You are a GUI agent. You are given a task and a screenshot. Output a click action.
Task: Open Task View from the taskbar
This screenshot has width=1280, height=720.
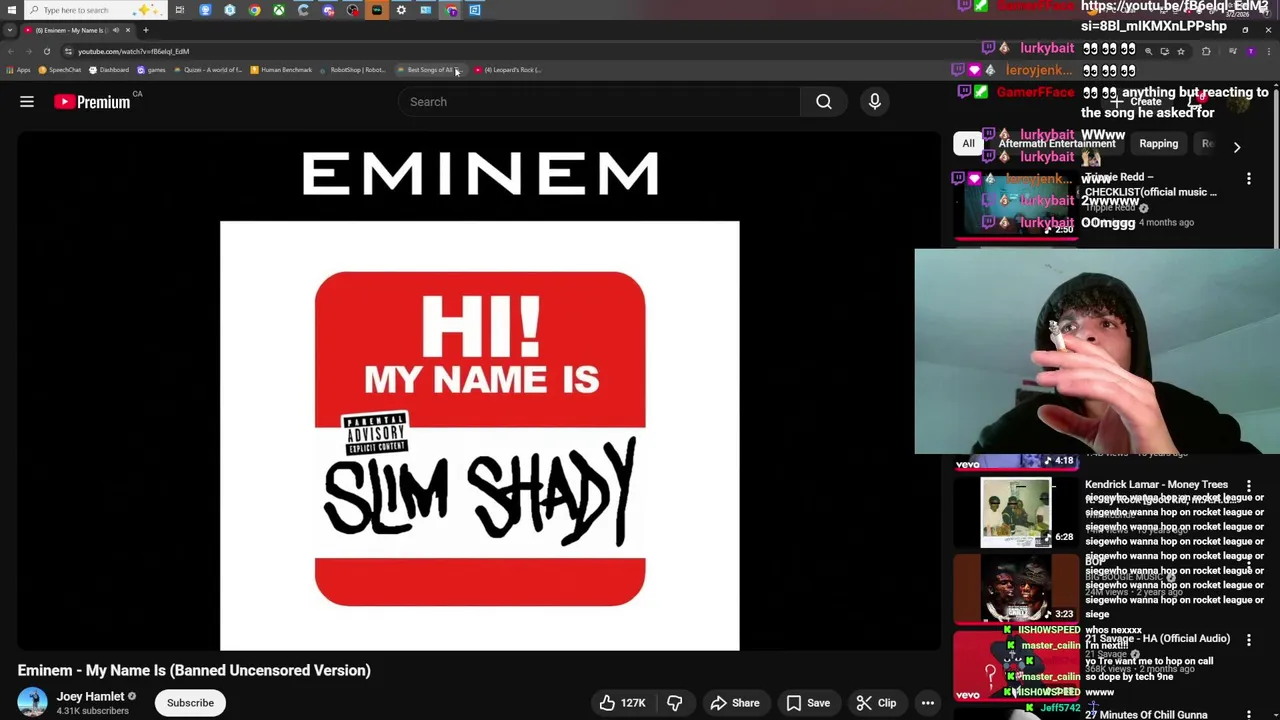click(x=180, y=10)
